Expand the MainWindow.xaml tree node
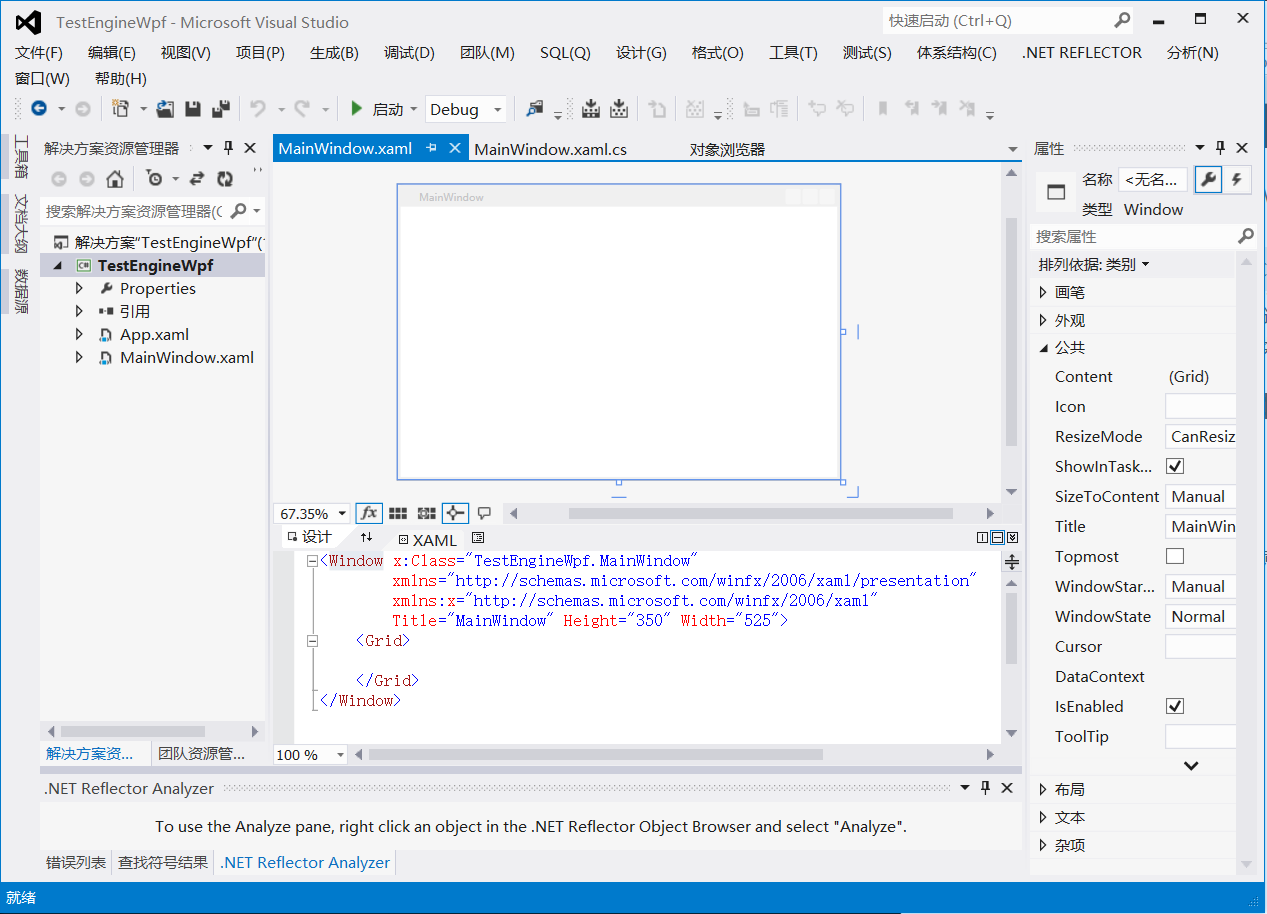Screen dimensions: 1267x914 pos(79,357)
